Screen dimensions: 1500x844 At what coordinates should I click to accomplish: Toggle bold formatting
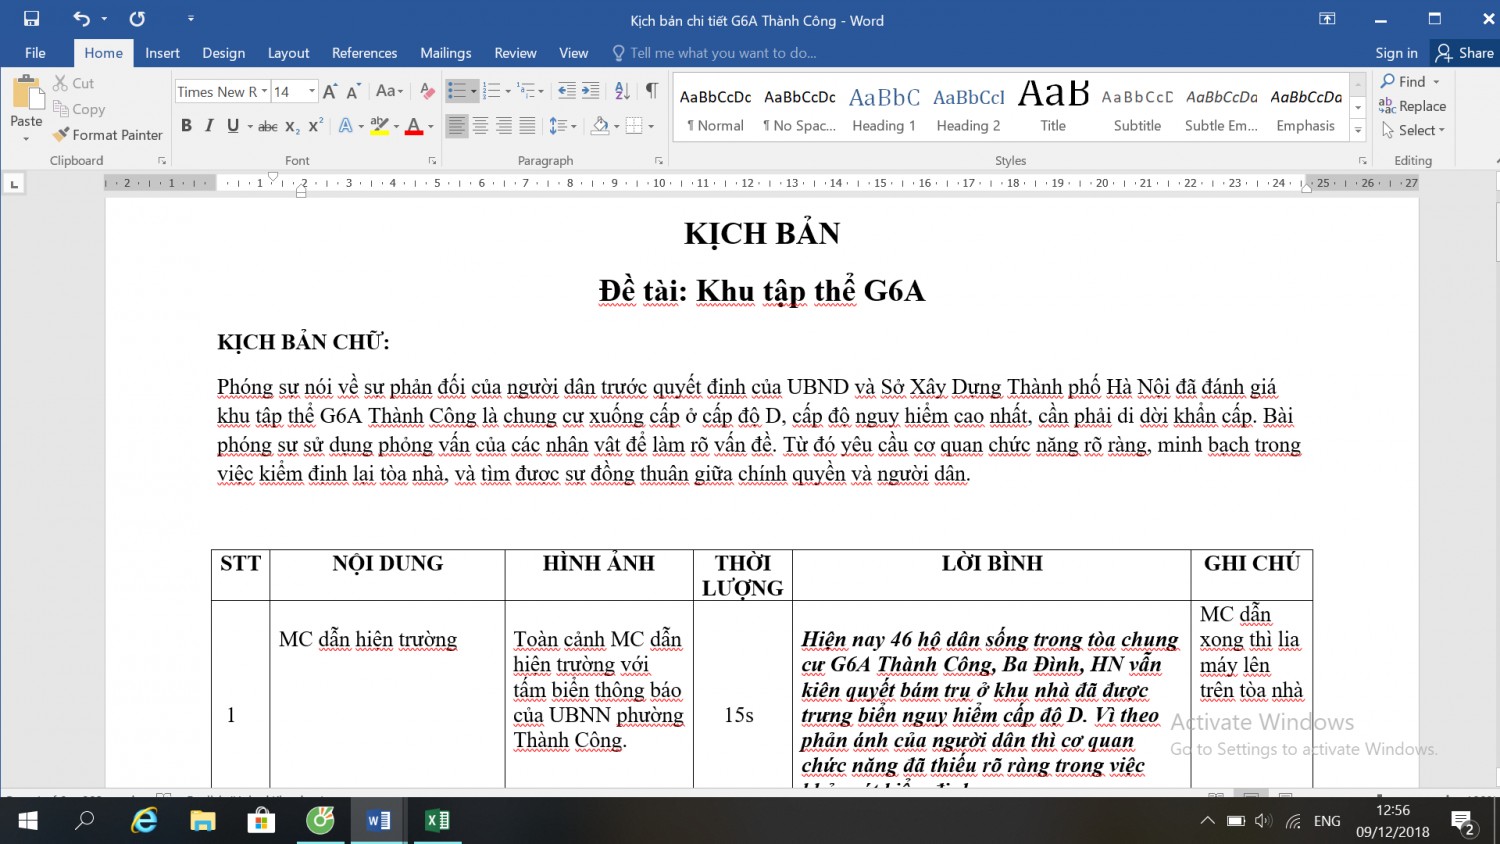coord(186,126)
